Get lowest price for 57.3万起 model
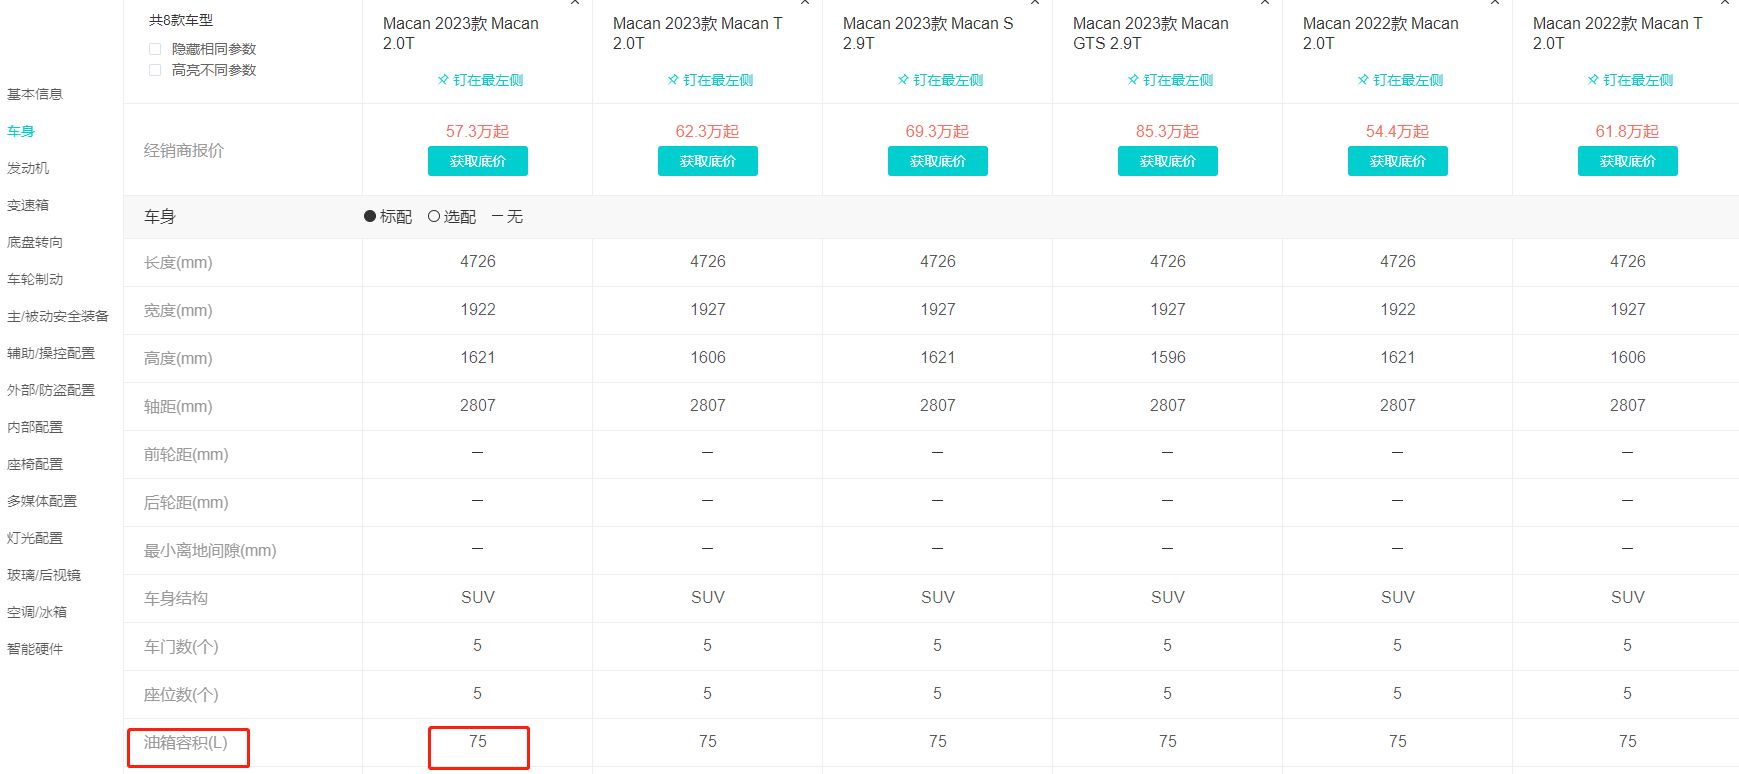The width and height of the screenshot is (1739, 774). point(478,161)
